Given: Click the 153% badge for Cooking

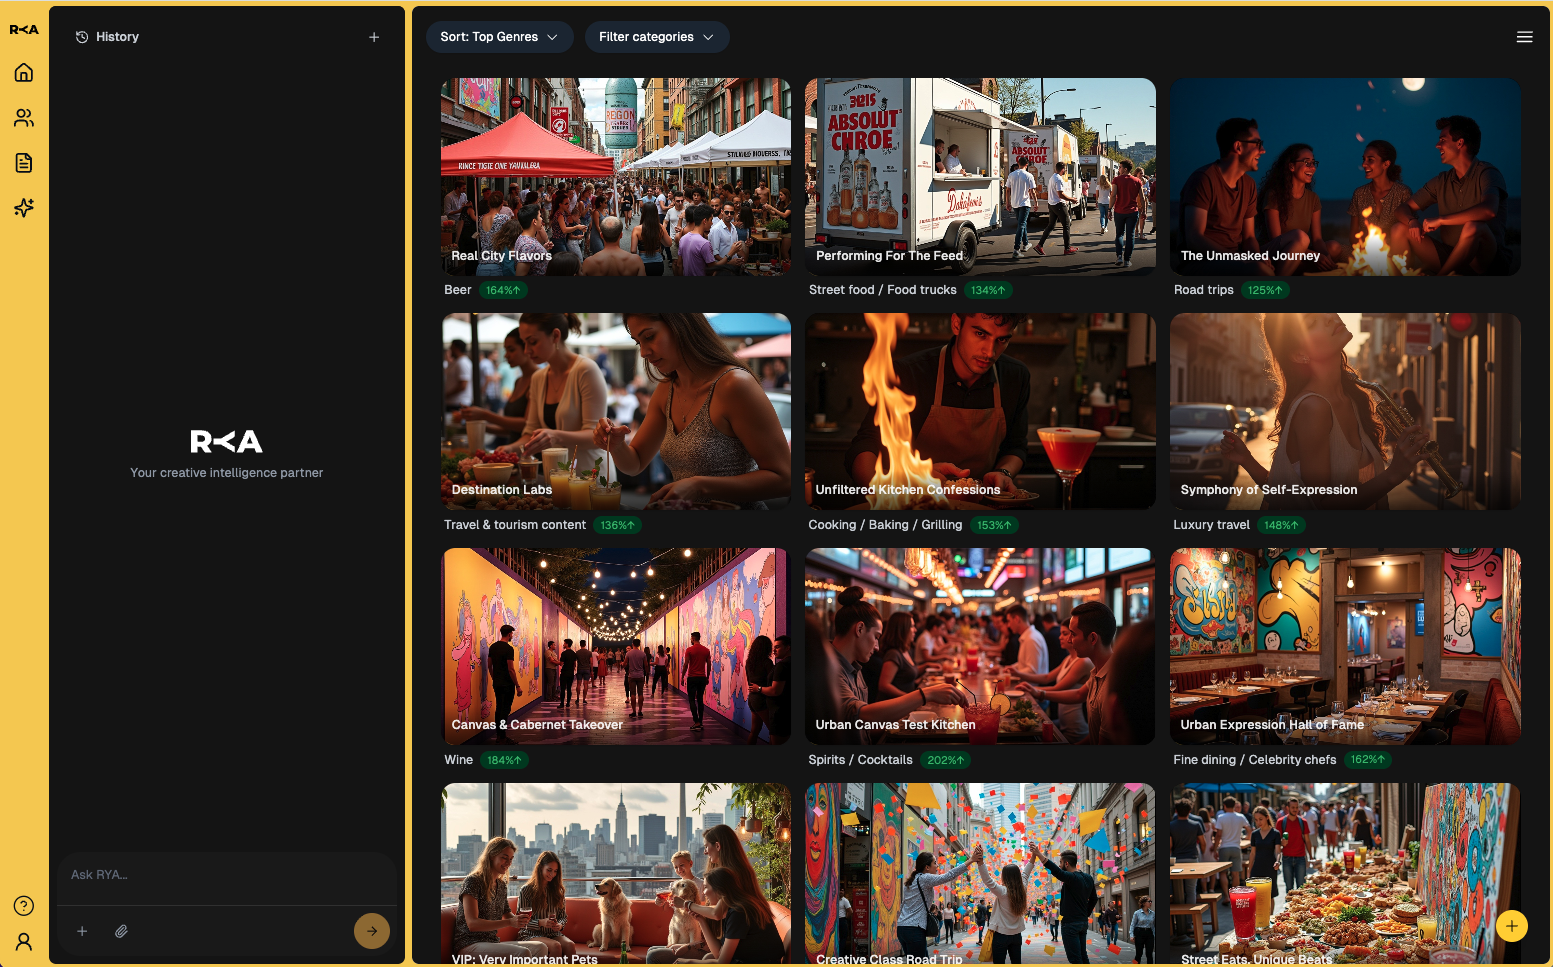Looking at the screenshot, I should [x=995, y=526].
